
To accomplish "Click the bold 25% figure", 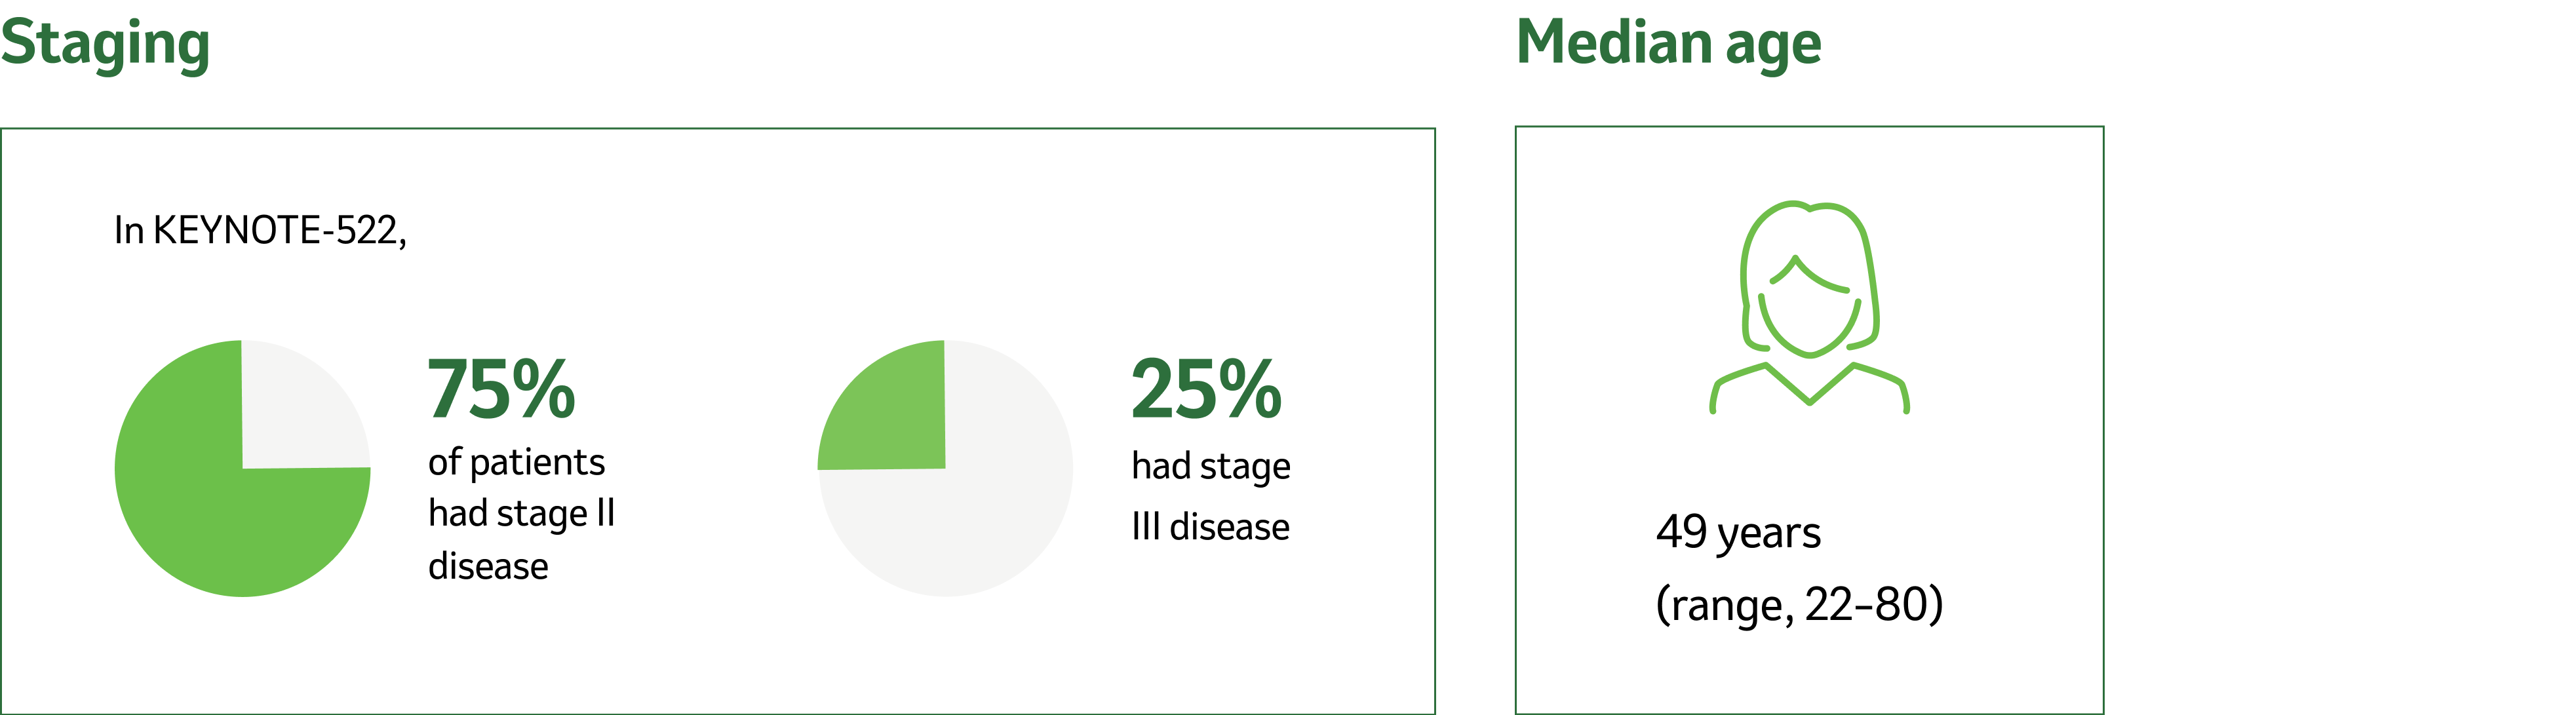I will [x=1206, y=389].
